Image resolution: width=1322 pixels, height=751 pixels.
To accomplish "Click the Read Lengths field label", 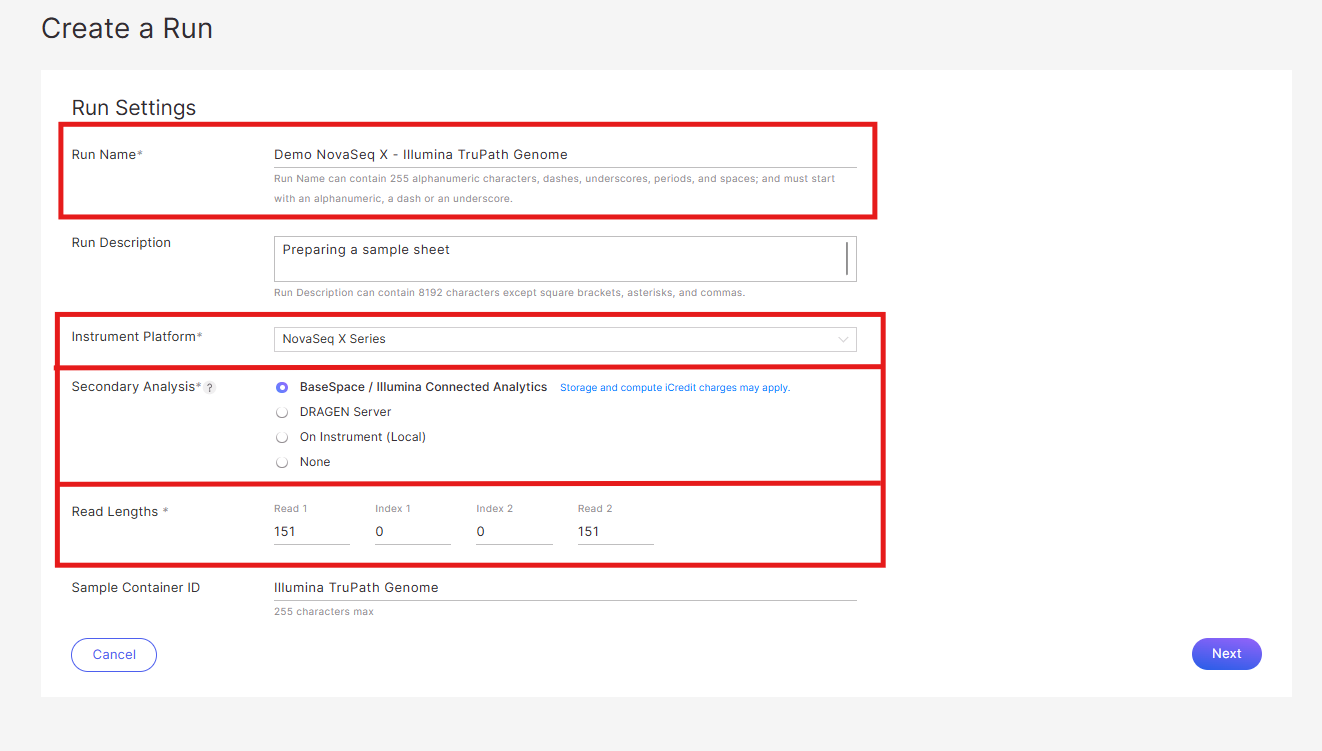I will click(x=115, y=512).
